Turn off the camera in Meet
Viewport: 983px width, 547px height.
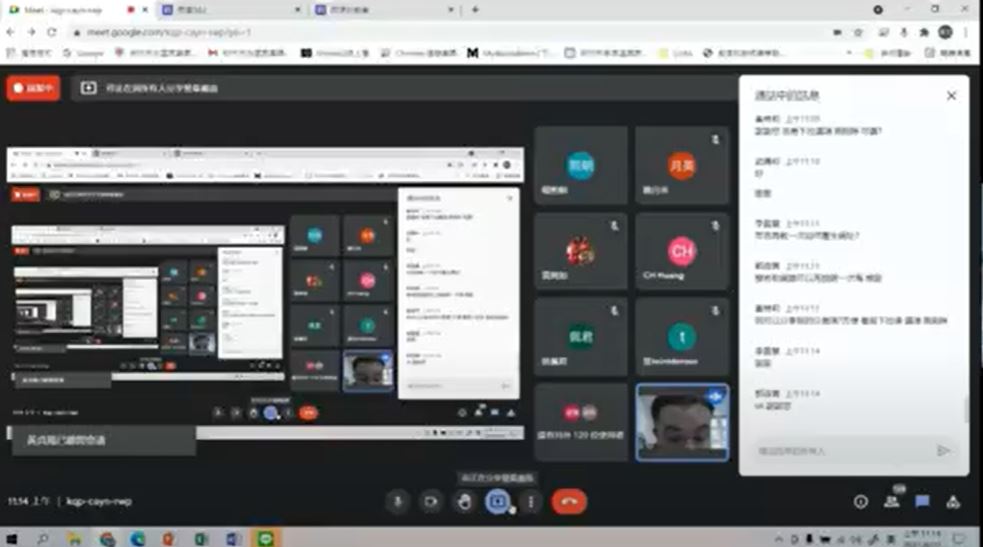coord(431,502)
